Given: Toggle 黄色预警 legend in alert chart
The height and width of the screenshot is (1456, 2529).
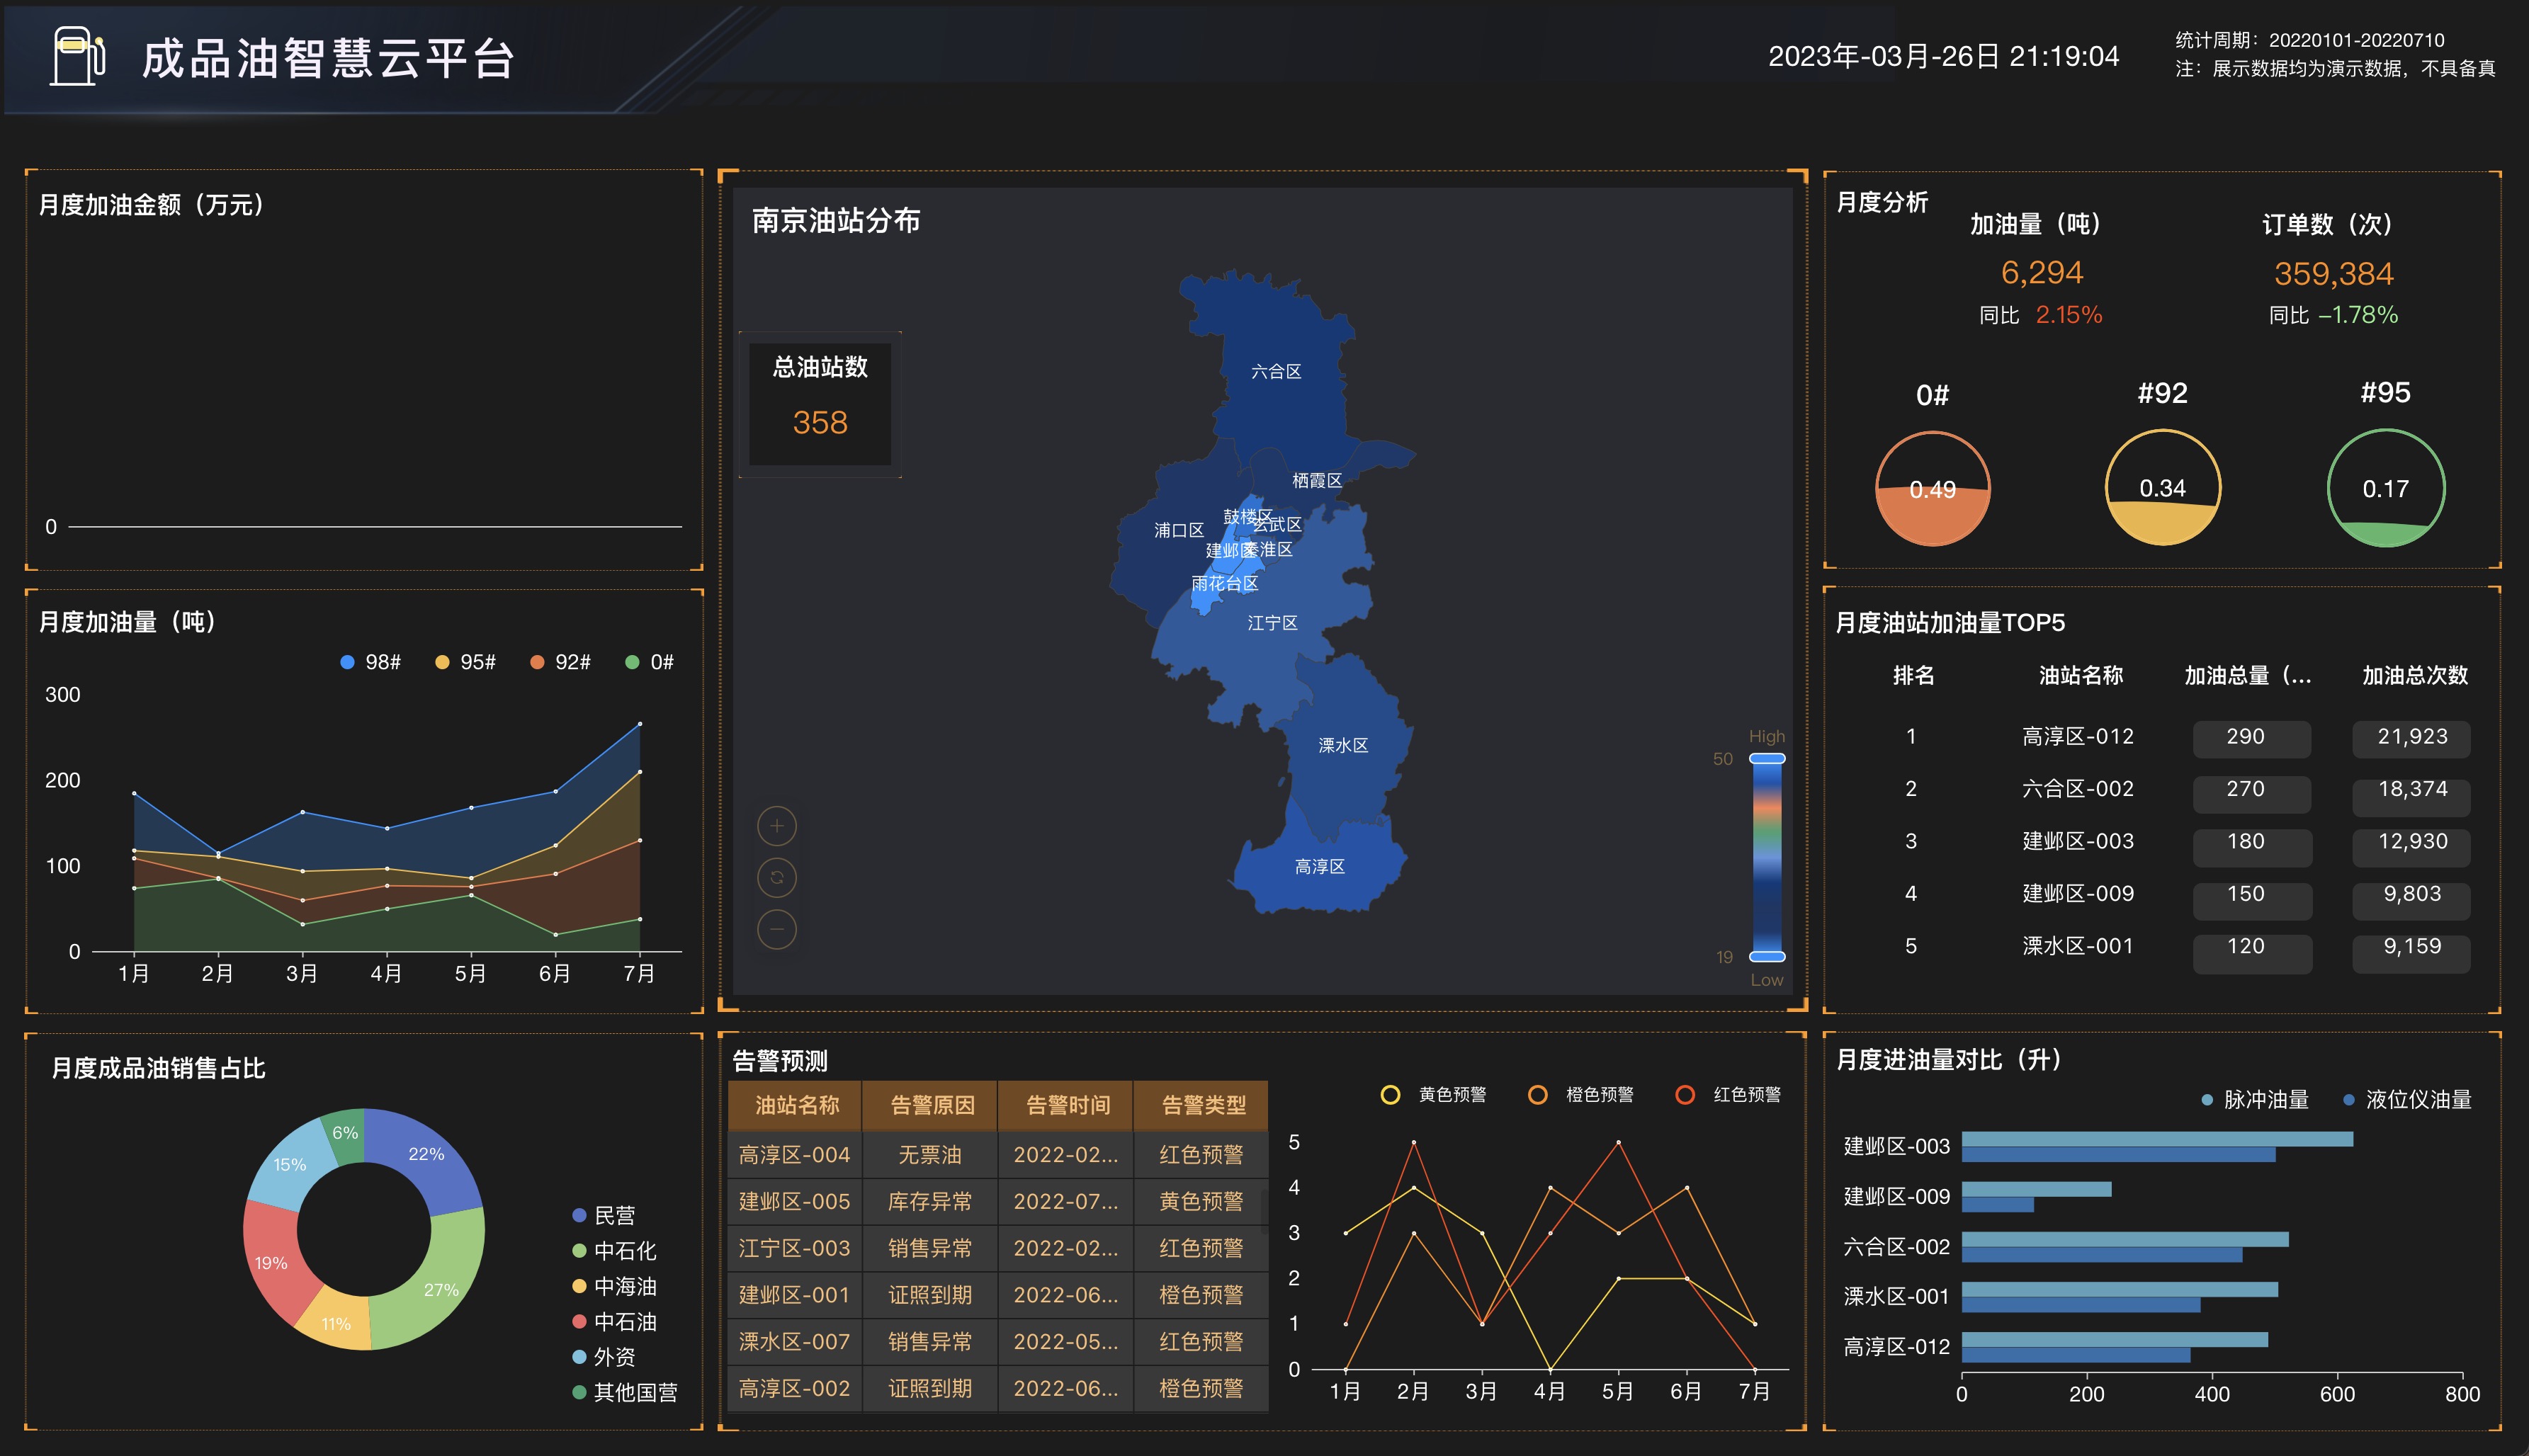Looking at the screenshot, I should coord(1433,1095).
